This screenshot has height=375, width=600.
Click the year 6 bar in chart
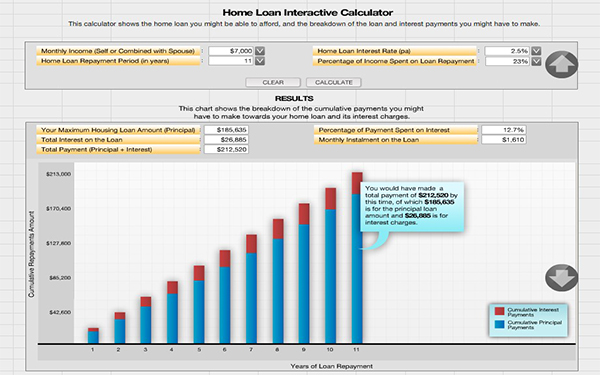225,297
